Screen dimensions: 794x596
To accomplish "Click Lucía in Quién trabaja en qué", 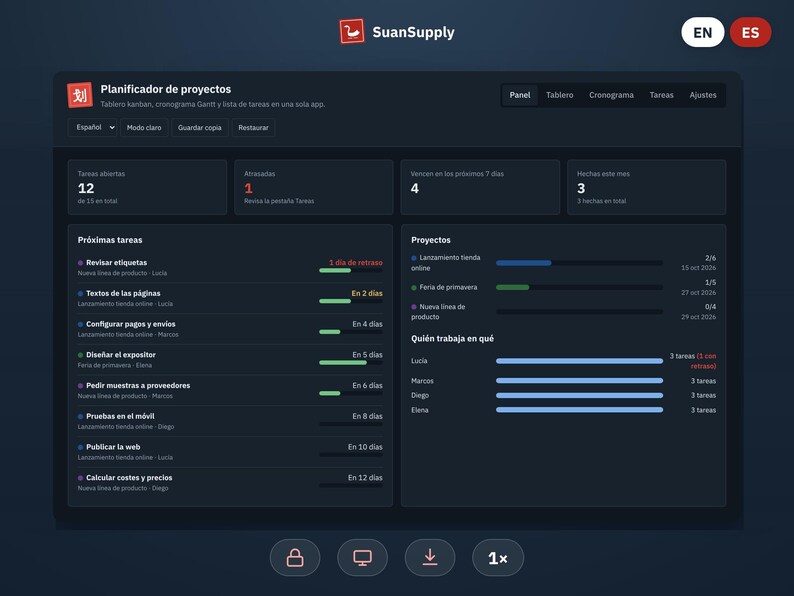I will point(419,361).
